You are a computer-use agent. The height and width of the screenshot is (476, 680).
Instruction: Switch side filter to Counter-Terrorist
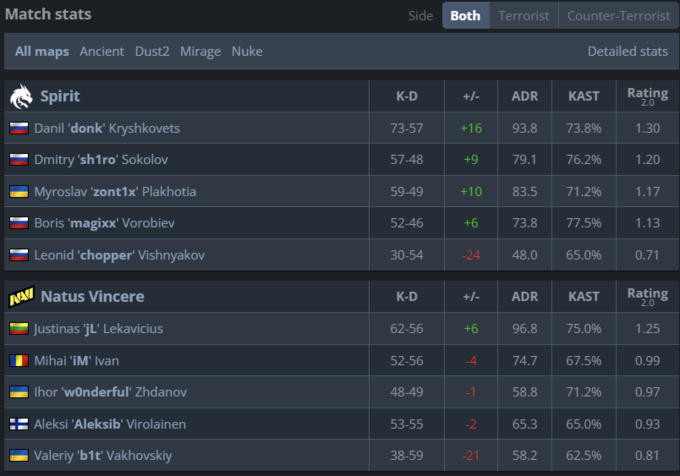coord(616,16)
